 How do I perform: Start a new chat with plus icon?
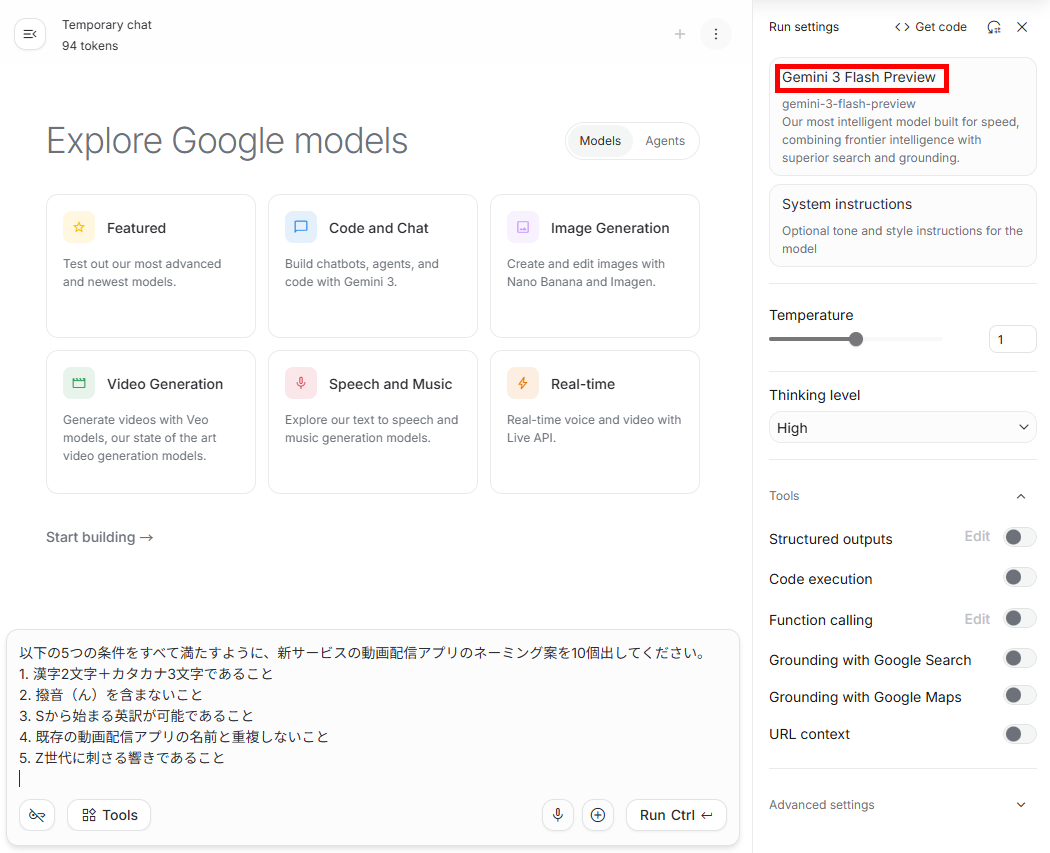(x=680, y=34)
